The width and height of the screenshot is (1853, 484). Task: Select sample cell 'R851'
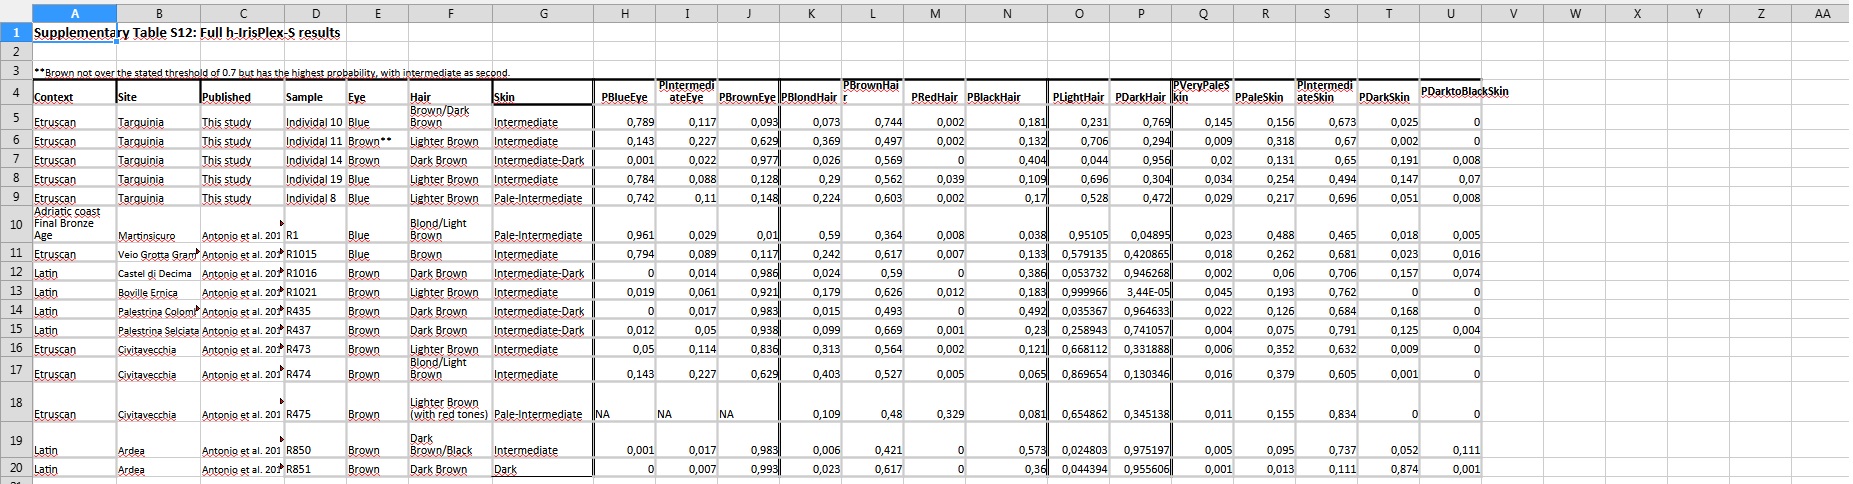[314, 468]
